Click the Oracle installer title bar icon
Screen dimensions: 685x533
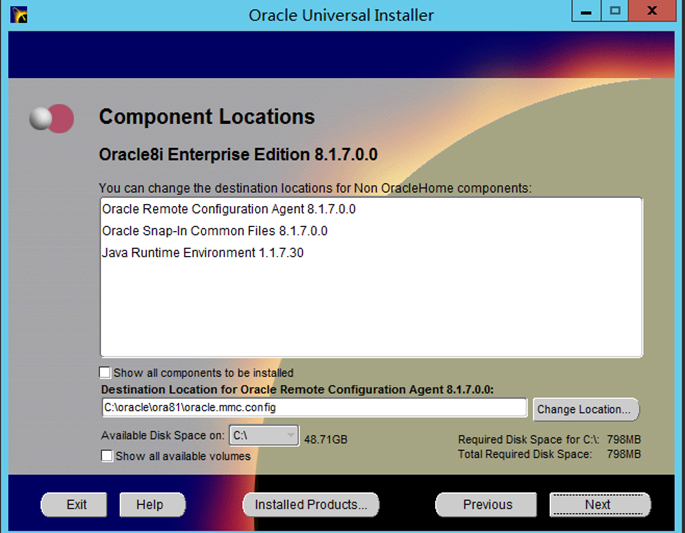click(18, 14)
